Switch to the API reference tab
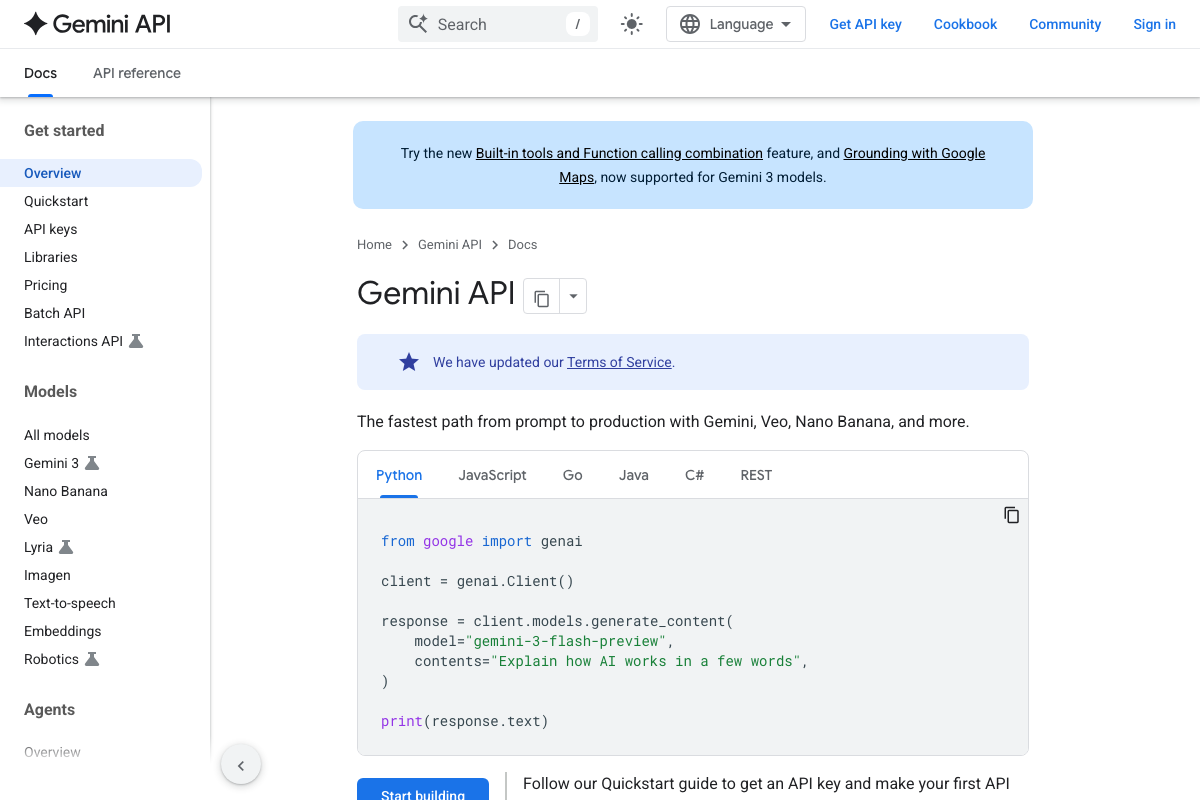Viewport: 1200px width, 800px height. 137,73
